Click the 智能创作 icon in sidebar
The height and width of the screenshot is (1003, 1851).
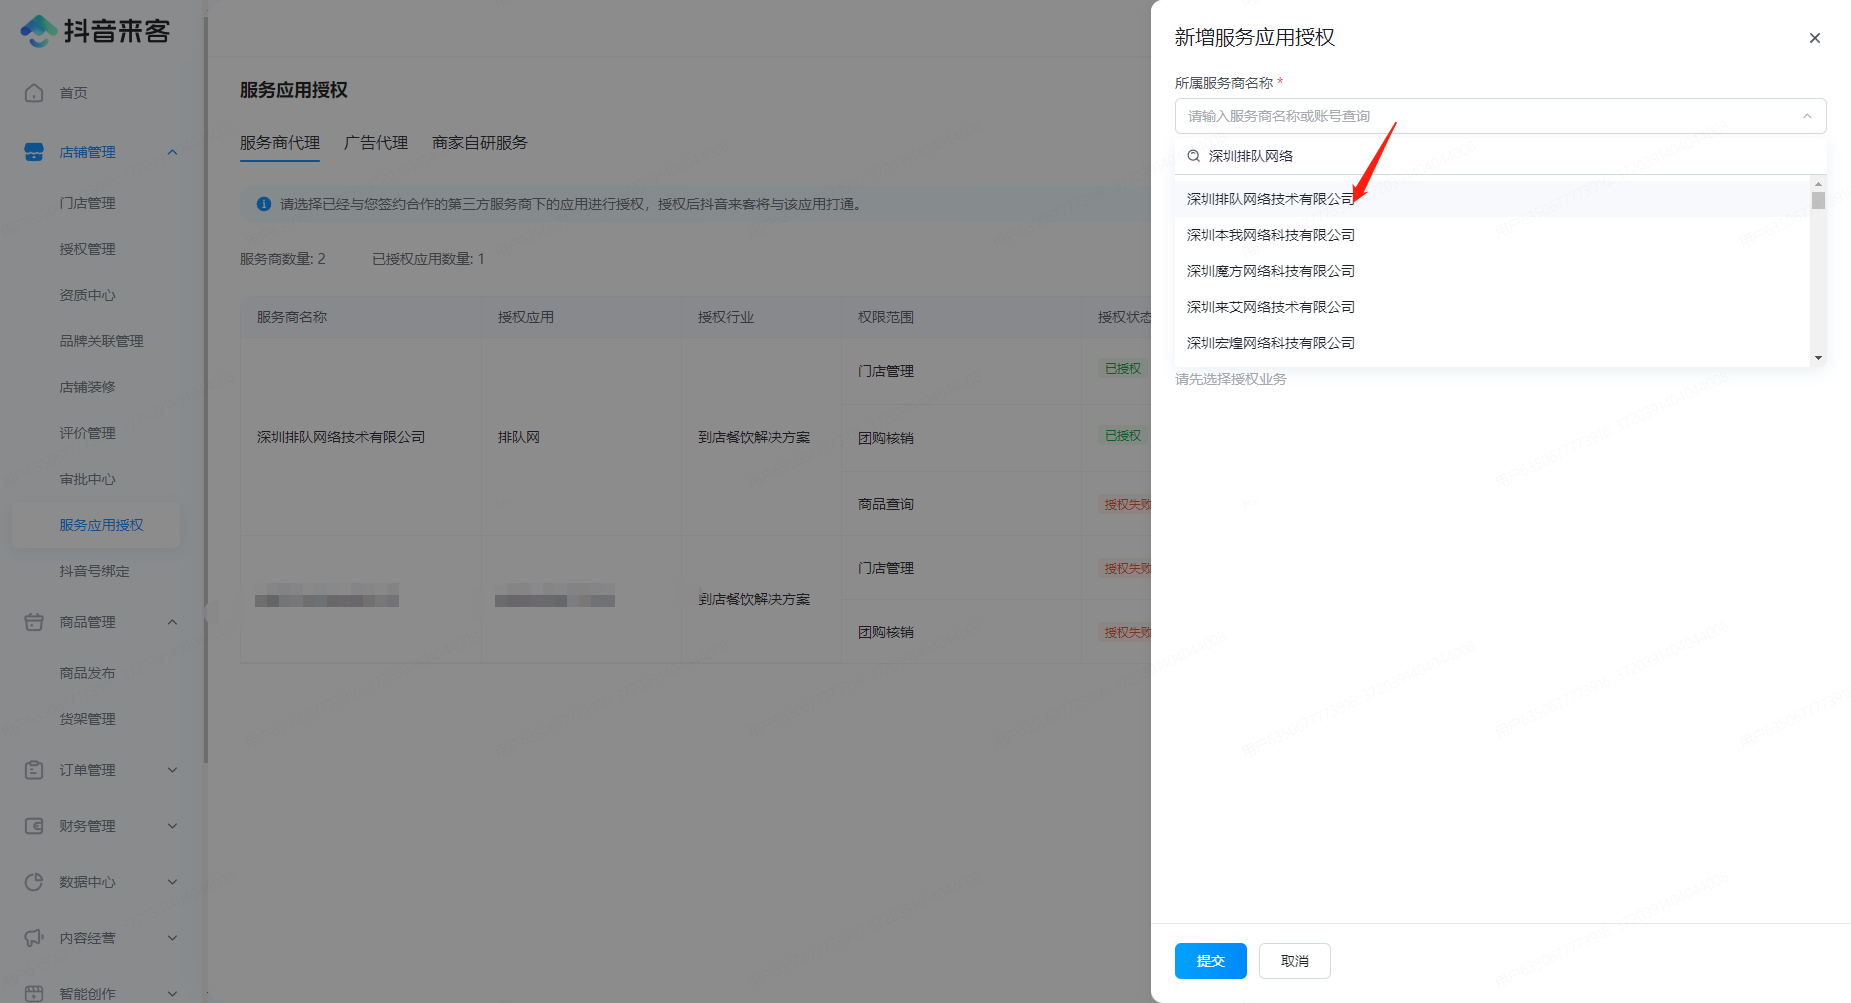[x=34, y=993]
